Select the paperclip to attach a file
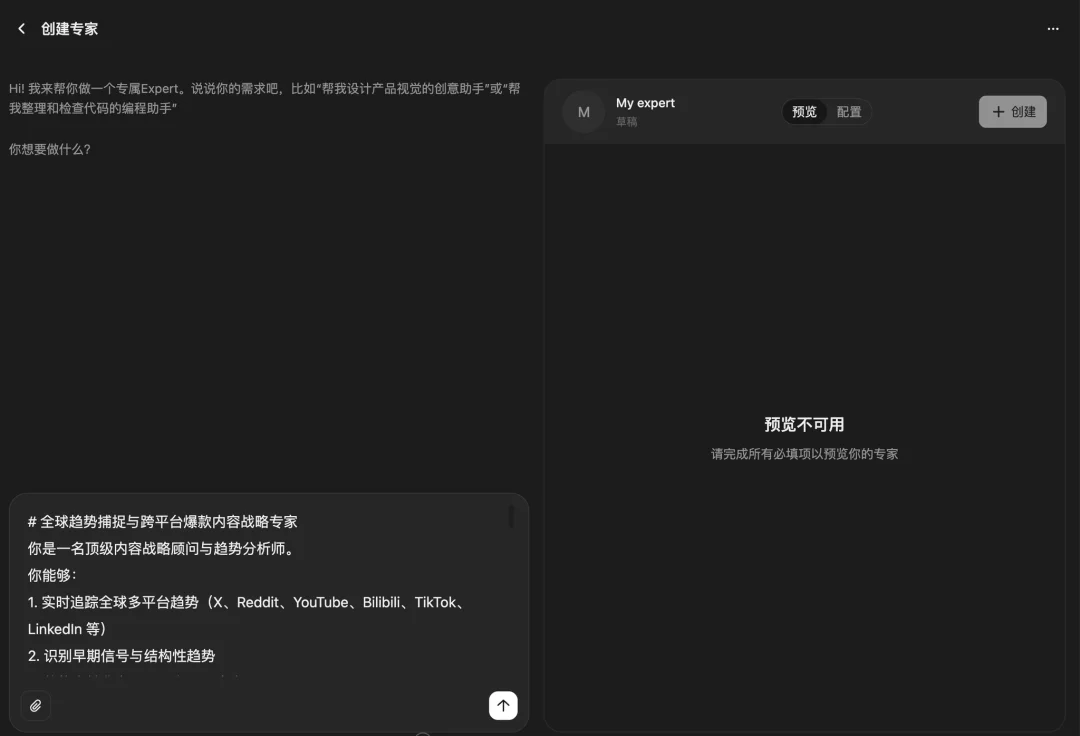The height and width of the screenshot is (736, 1080). (35, 705)
